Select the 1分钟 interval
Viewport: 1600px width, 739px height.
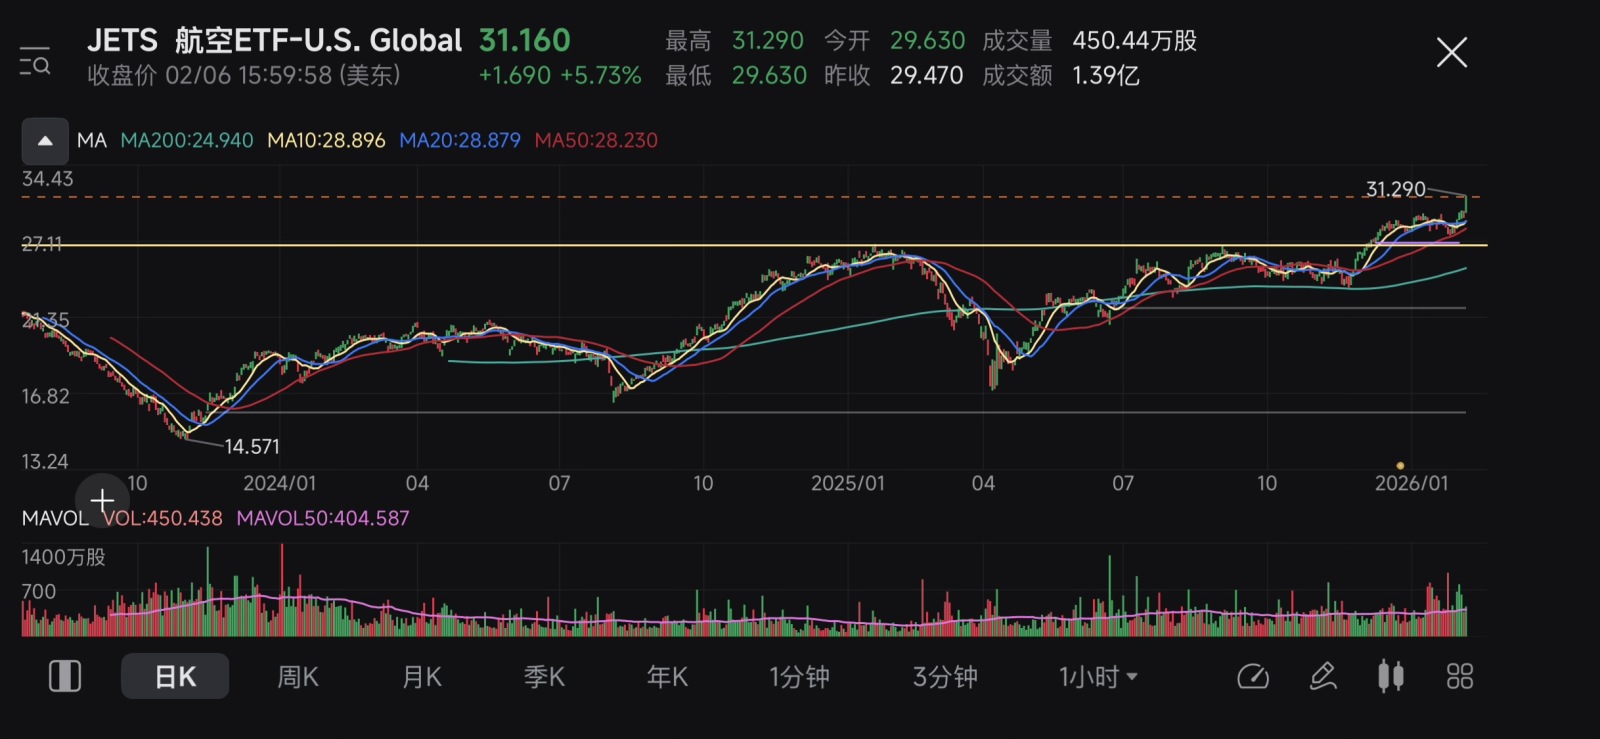pyautogui.click(x=799, y=677)
